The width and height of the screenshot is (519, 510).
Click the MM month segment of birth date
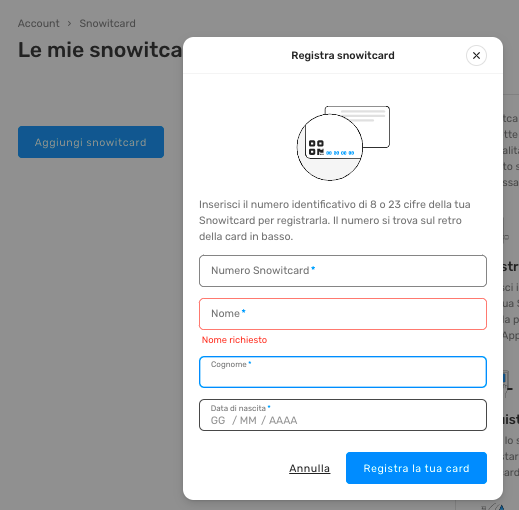(x=248, y=420)
